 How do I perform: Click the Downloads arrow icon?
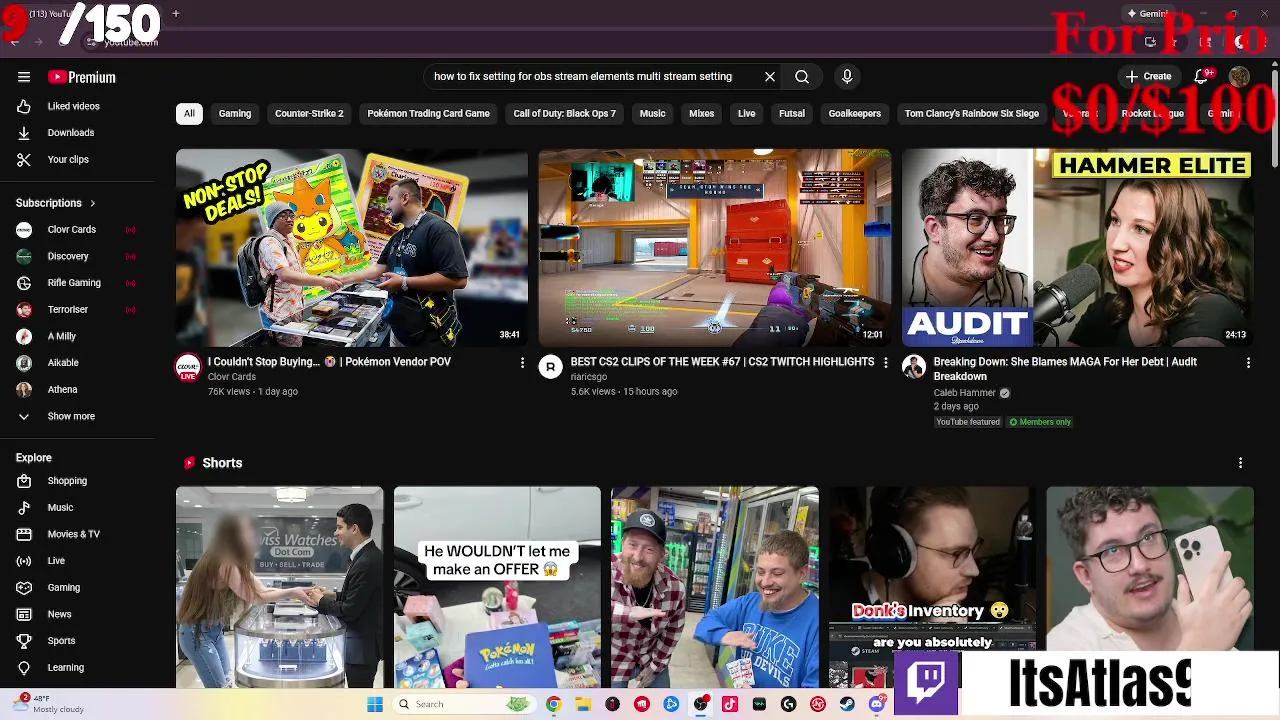click(x=24, y=132)
